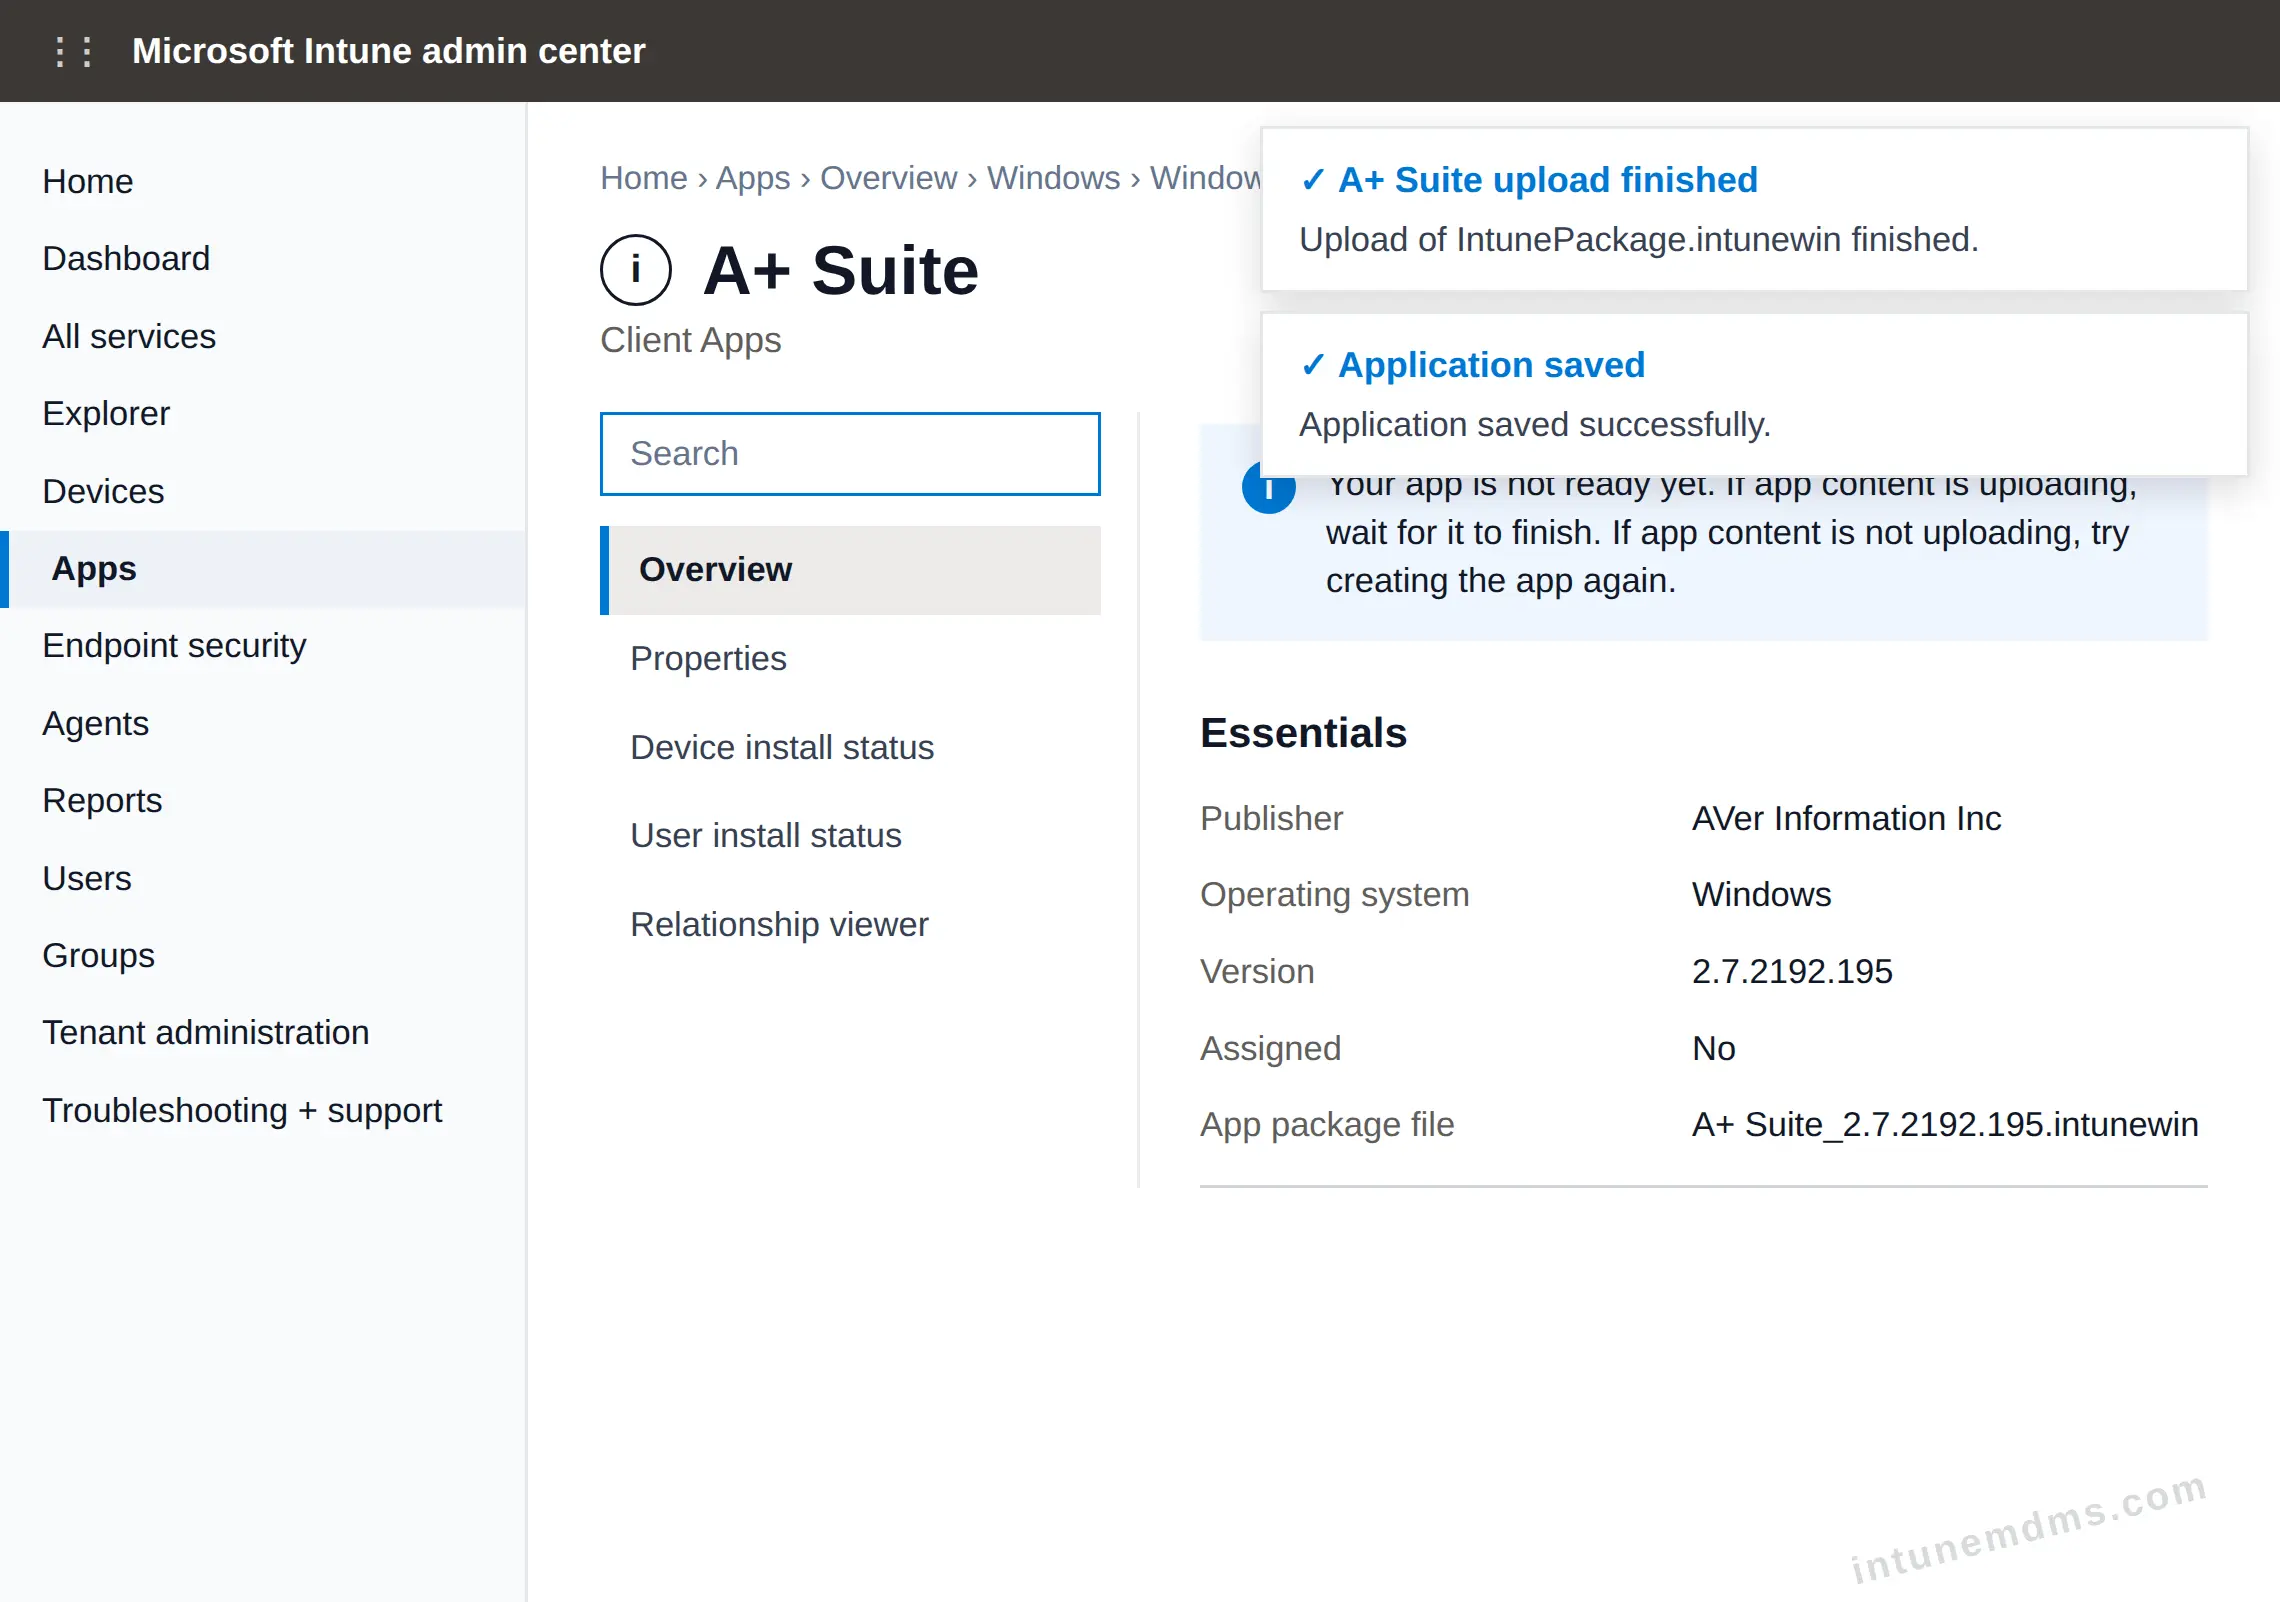Focus the Search box in A+ Suite
This screenshot has width=2280, height=1602.
pos(850,454)
